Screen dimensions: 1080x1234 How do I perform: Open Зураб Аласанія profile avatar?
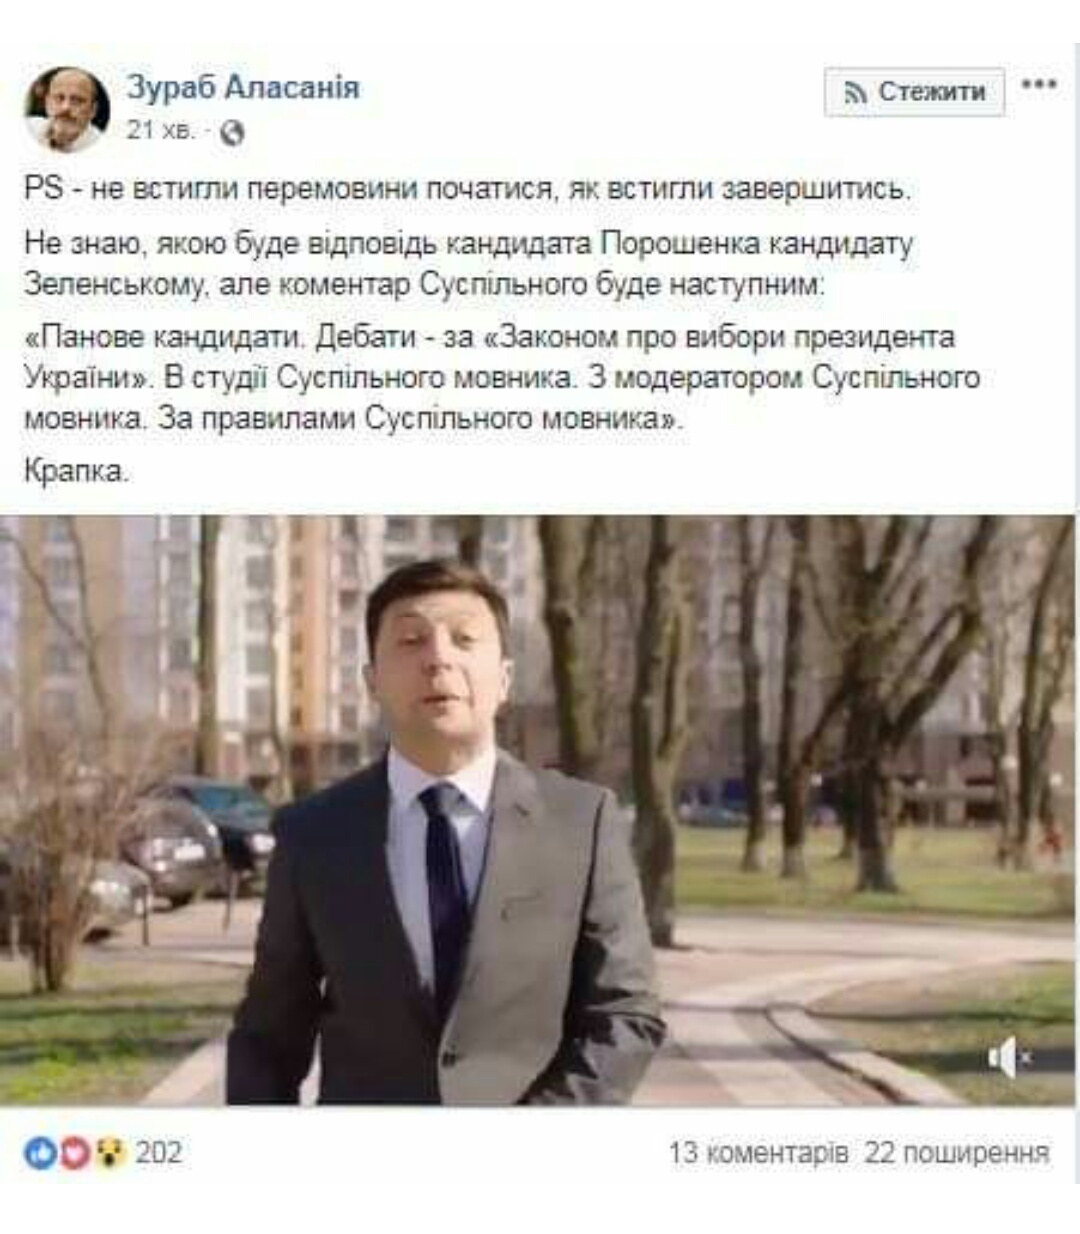(x=67, y=109)
